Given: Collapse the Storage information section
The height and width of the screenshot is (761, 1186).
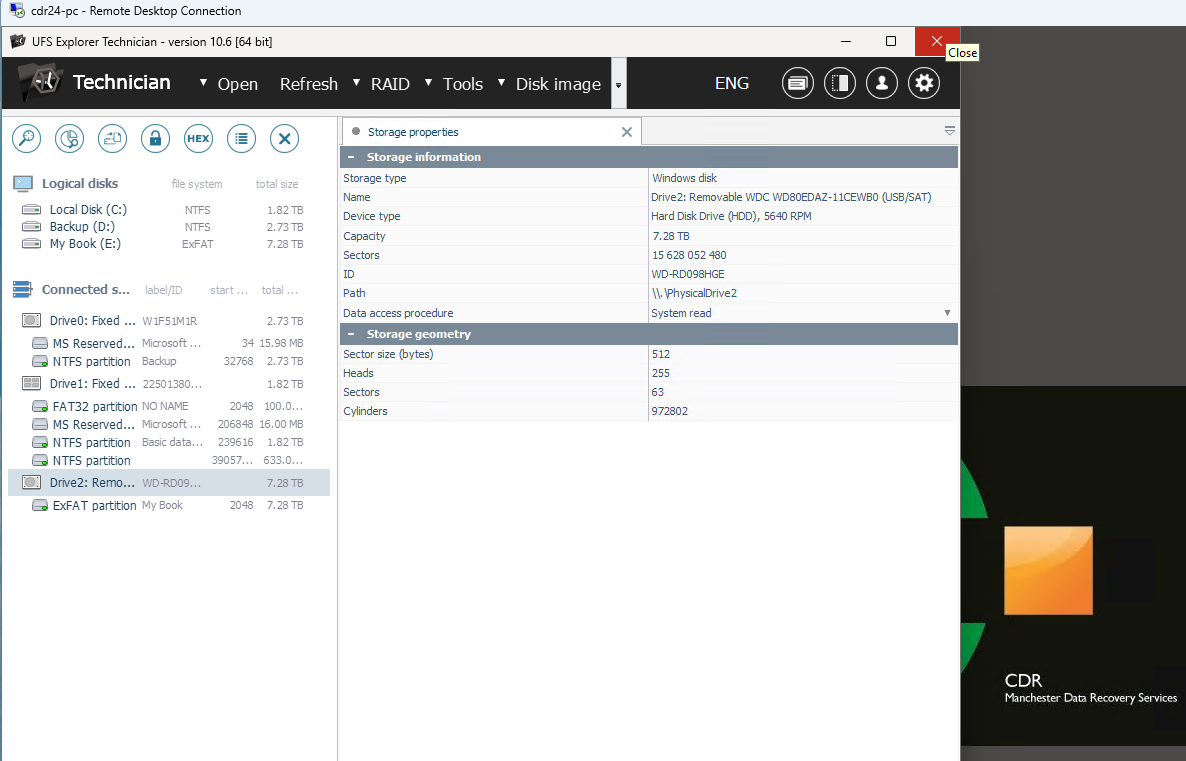Looking at the screenshot, I should coord(351,157).
